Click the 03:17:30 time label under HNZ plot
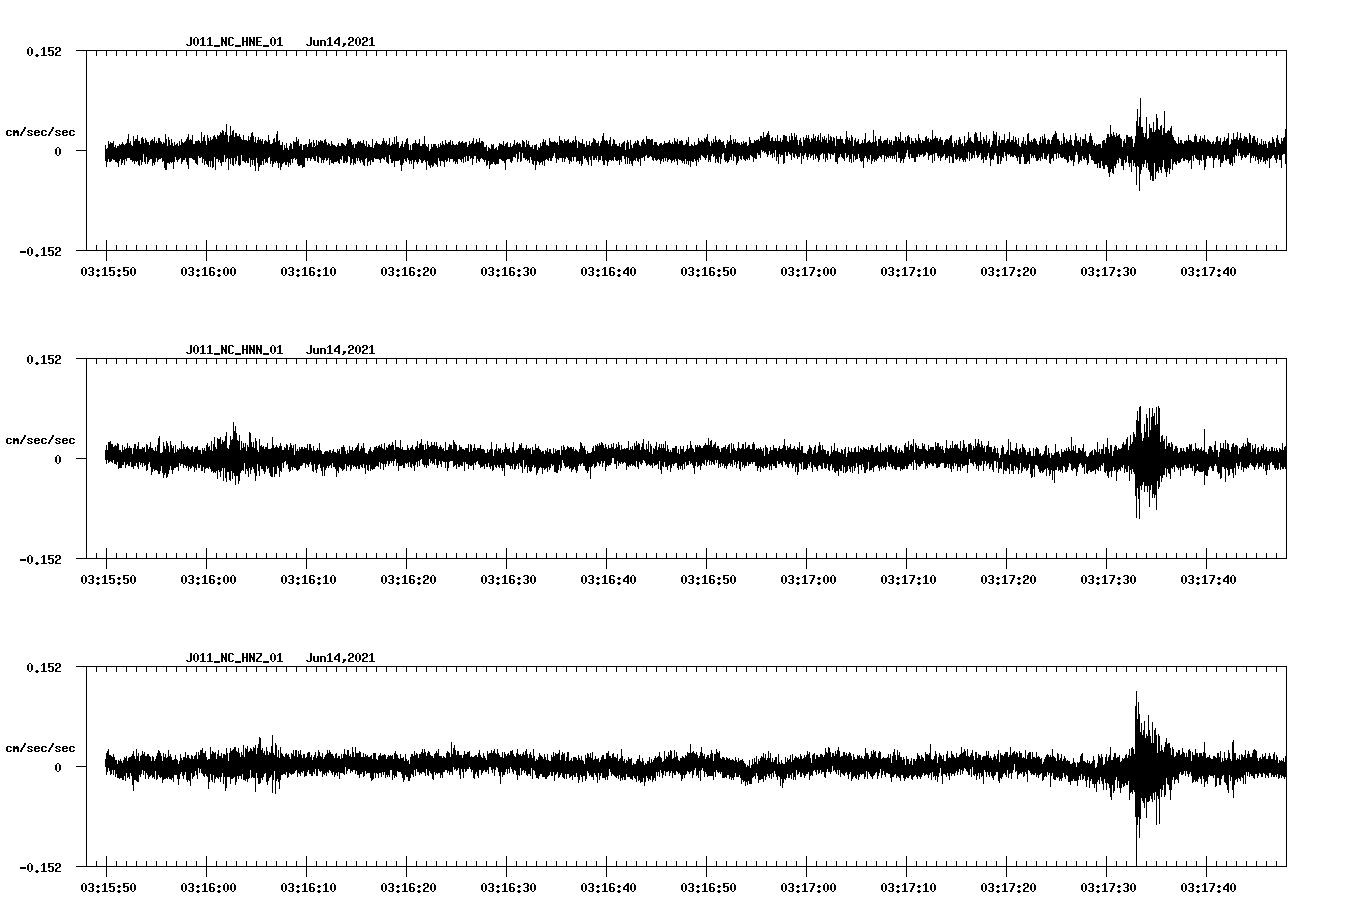This screenshot has width=1358, height=924. [1108, 887]
